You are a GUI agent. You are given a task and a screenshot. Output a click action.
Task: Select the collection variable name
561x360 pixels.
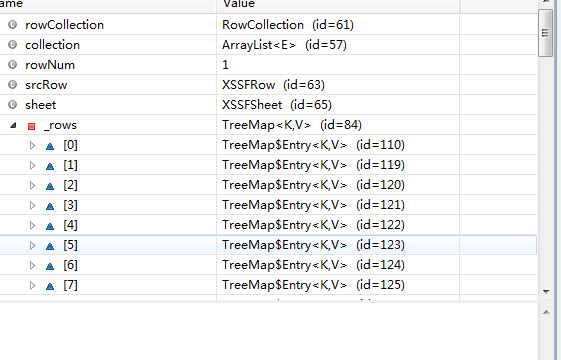[53, 45]
